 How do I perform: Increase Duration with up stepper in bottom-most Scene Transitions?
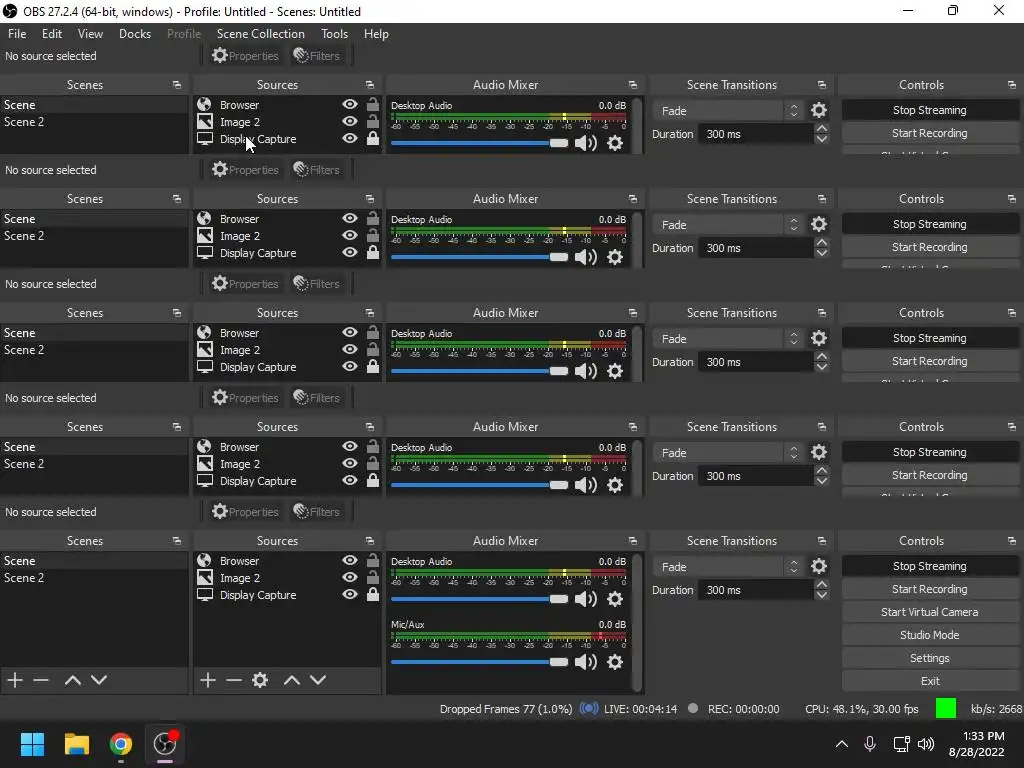pos(822,584)
